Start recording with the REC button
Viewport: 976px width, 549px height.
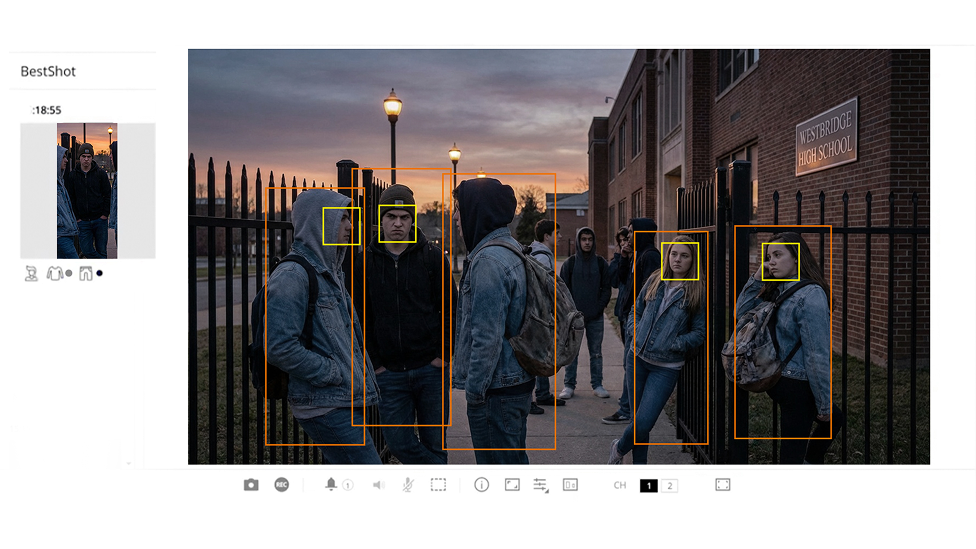[x=282, y=485]
